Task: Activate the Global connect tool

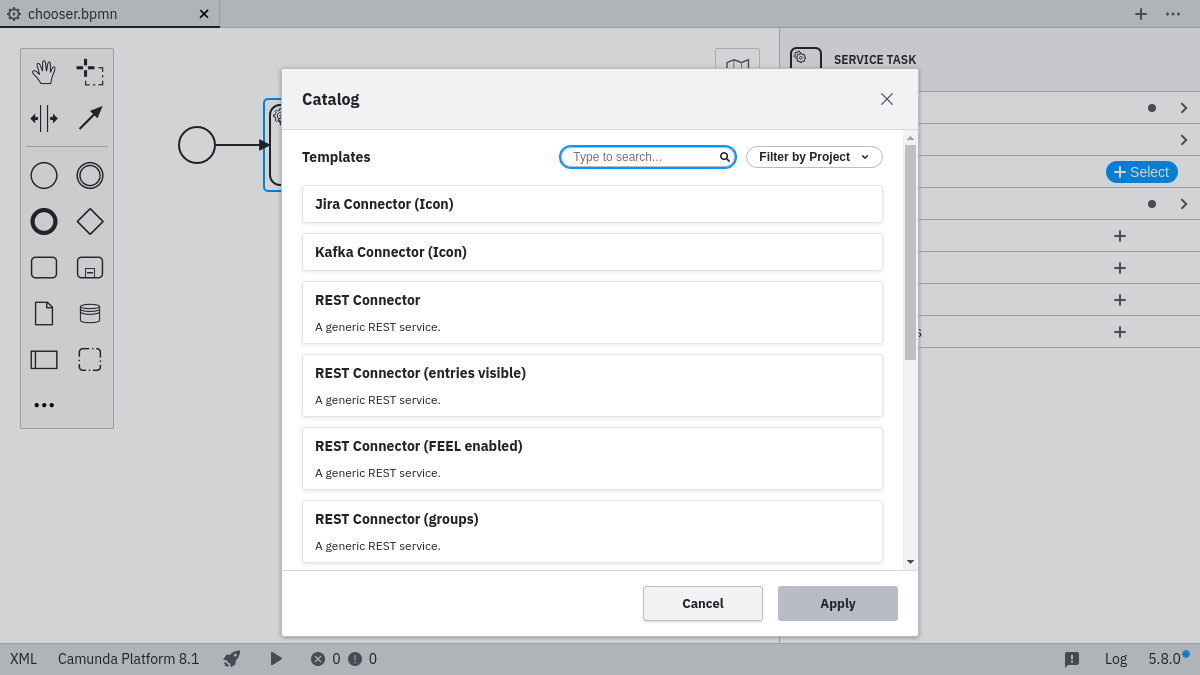Action: [x=89, y=118]
